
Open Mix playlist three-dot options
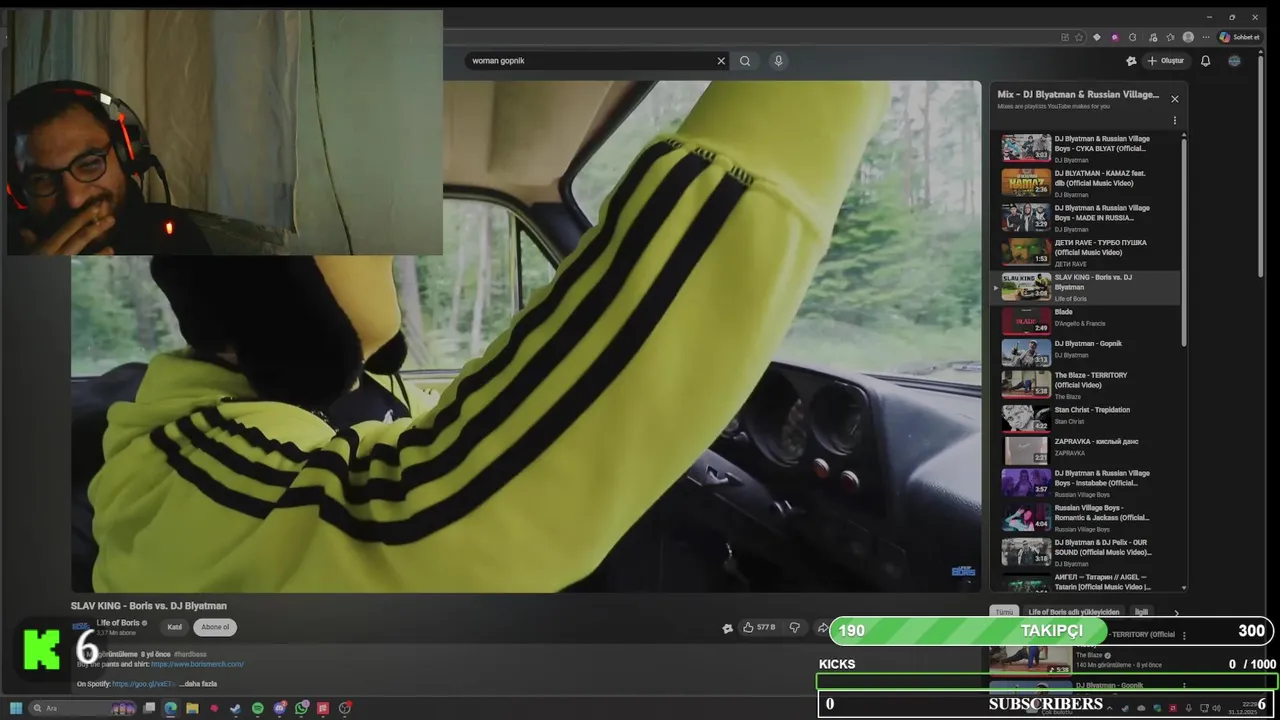(x=1175, y=120)
